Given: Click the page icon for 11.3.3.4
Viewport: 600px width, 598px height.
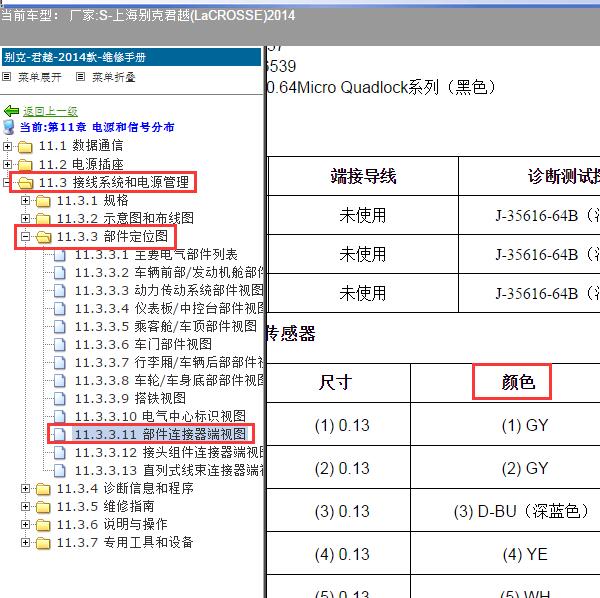Looking at the screenshot, I should [60, 309].
